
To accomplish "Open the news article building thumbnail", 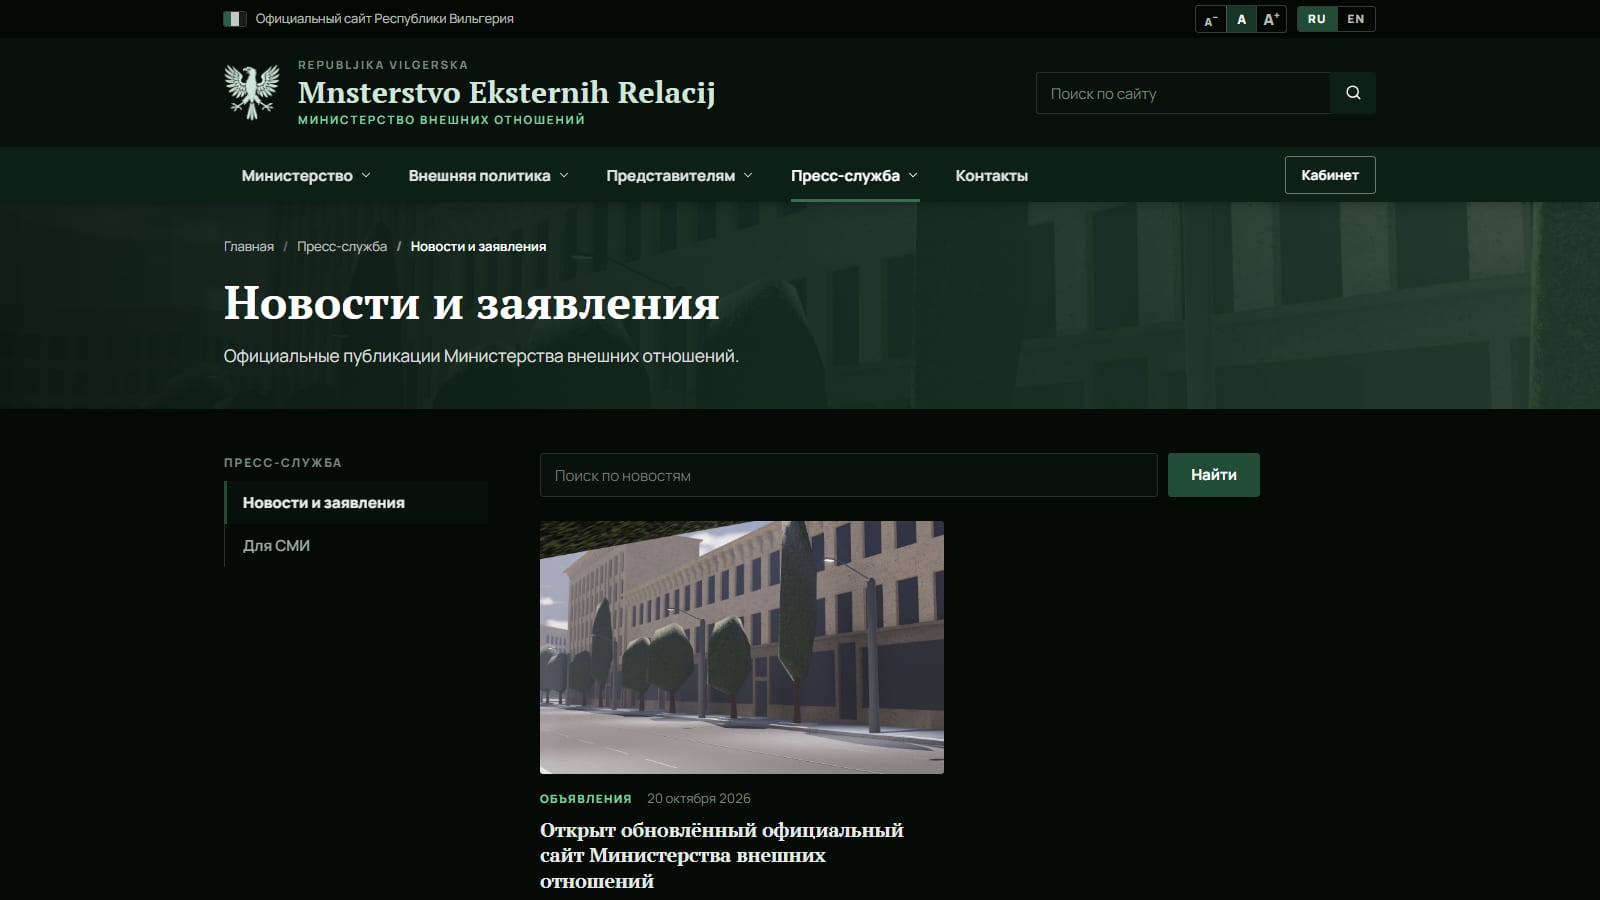I will click(x=741, y=647).
